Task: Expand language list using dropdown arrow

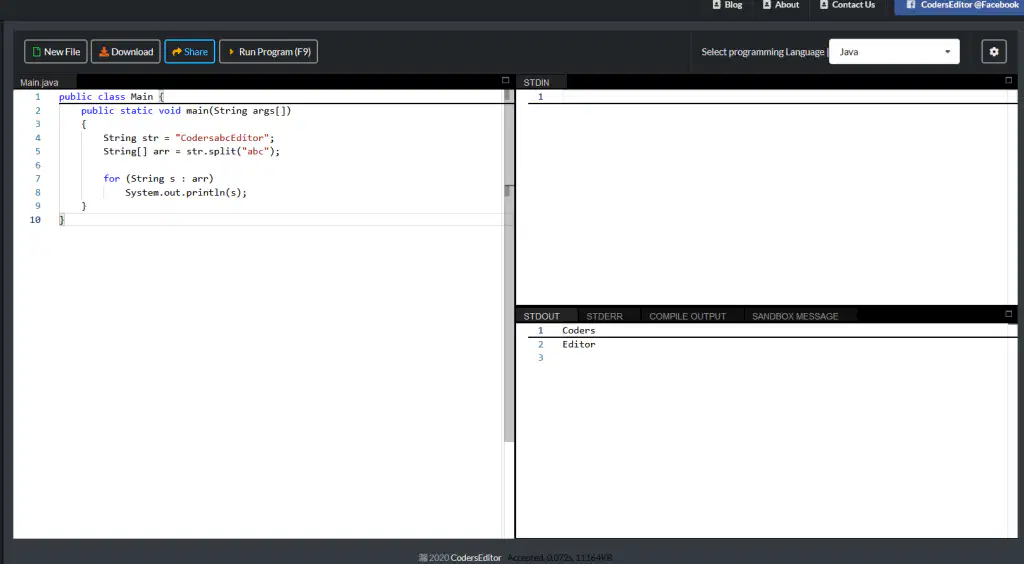Action: [x=948, y=52]
